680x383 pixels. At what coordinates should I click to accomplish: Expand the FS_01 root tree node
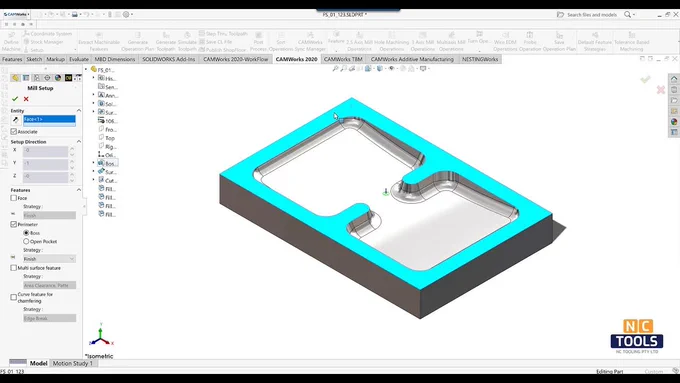[86, 69]
